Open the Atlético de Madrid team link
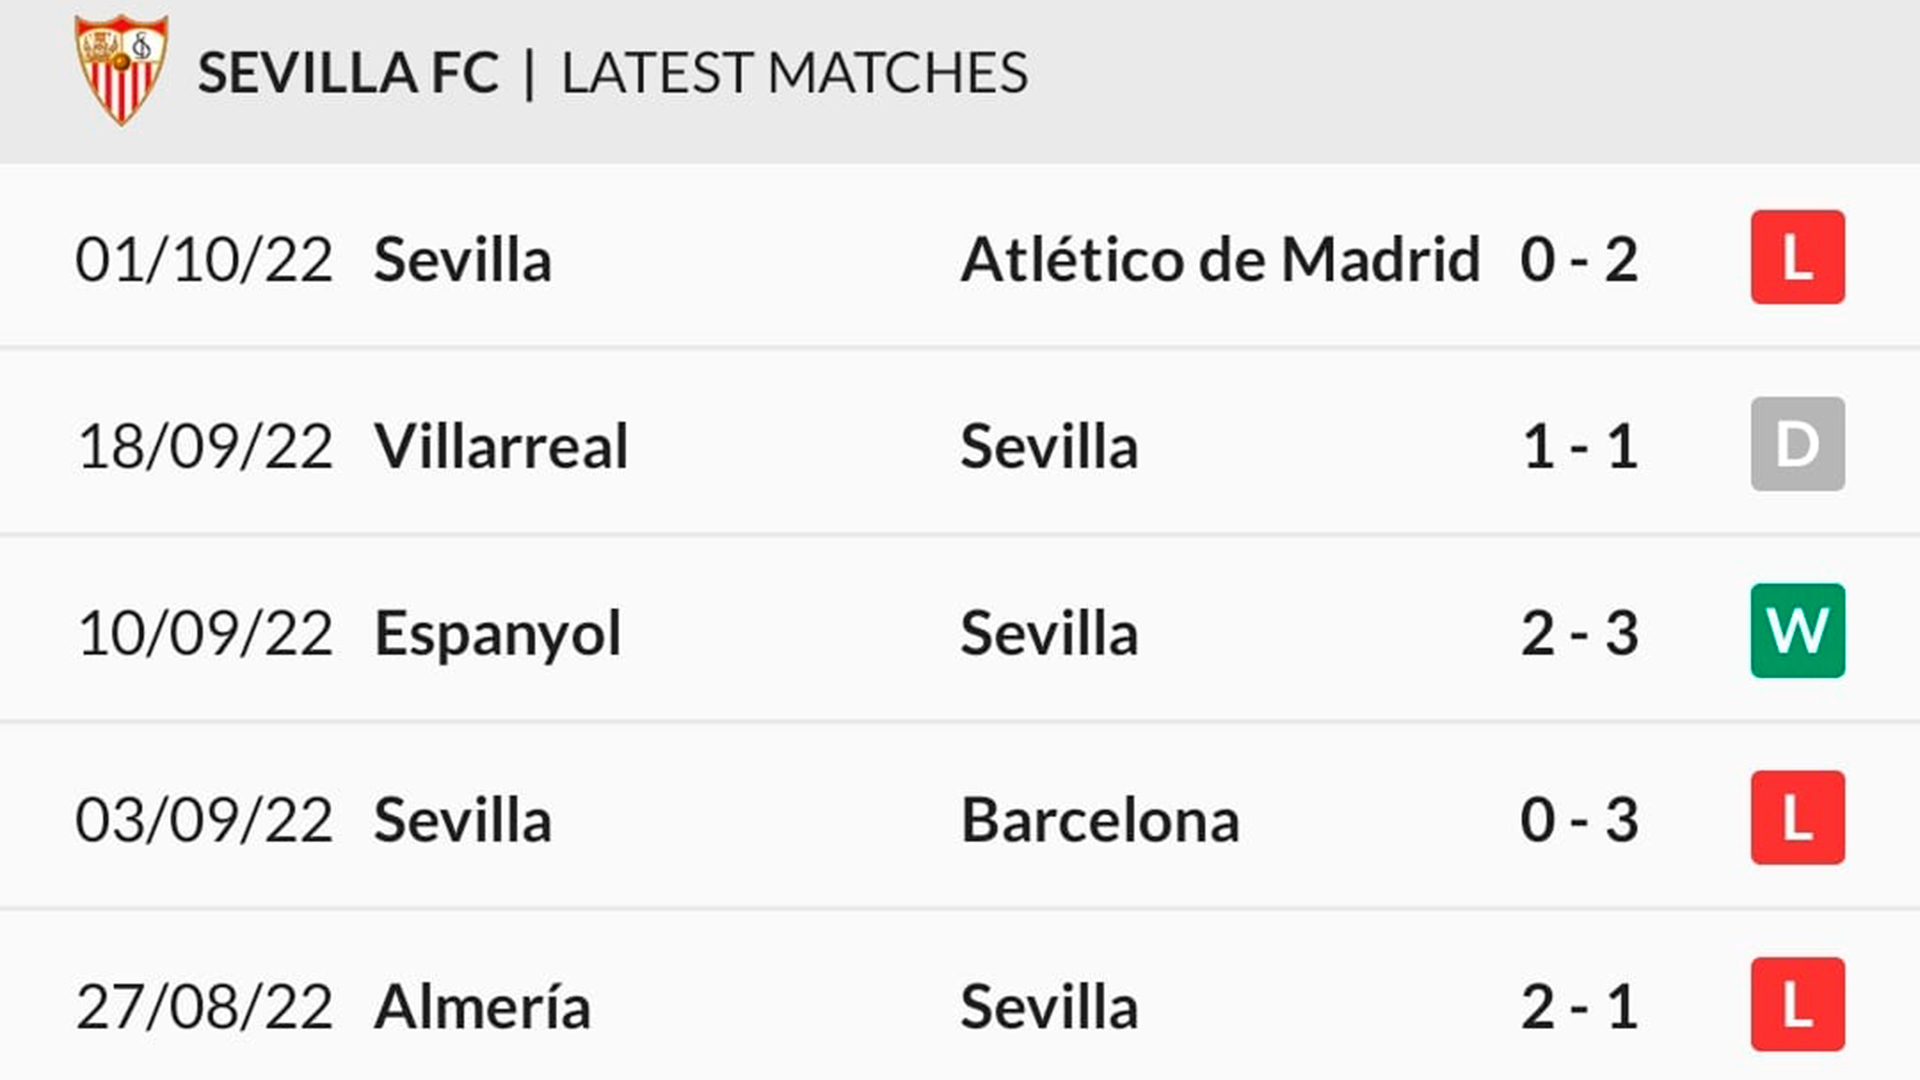 coord(1220,259)
